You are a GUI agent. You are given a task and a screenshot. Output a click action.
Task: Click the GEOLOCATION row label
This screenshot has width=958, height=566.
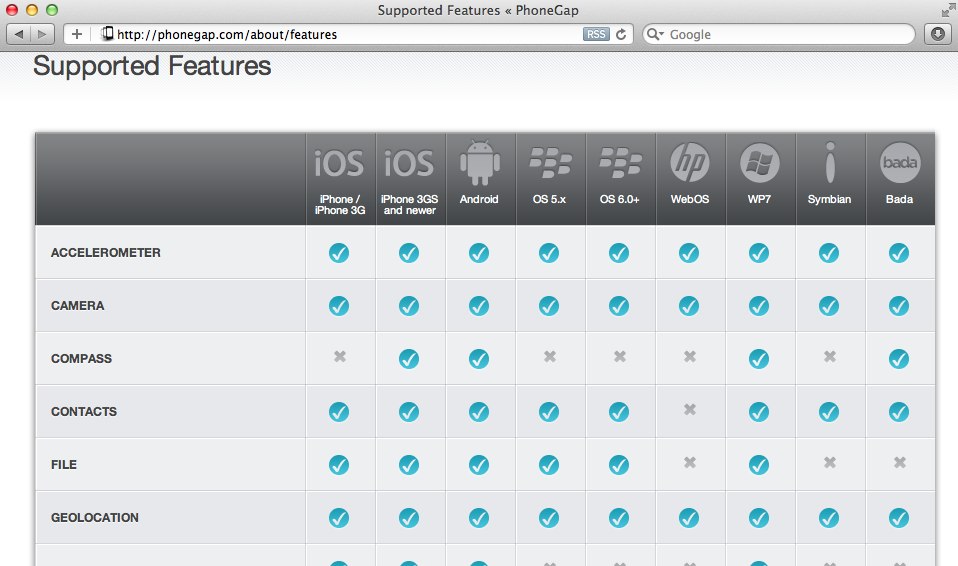[95, 518]
